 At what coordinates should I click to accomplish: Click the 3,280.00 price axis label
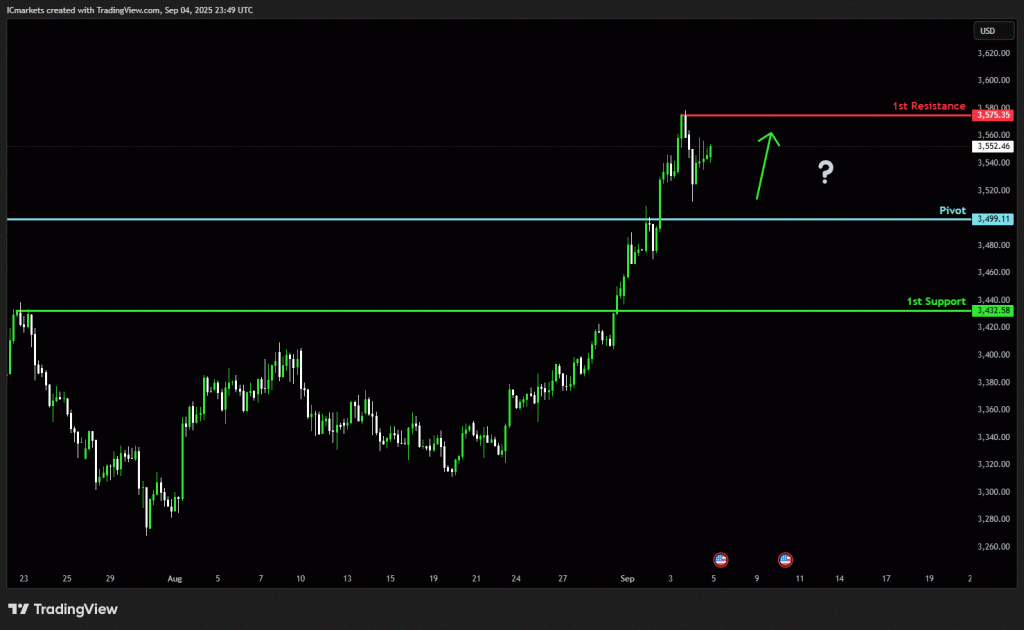(993, 519)
